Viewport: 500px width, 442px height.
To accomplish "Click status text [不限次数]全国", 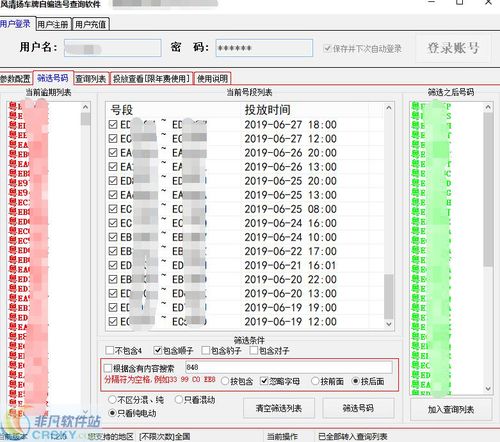I will coord(165,436).
